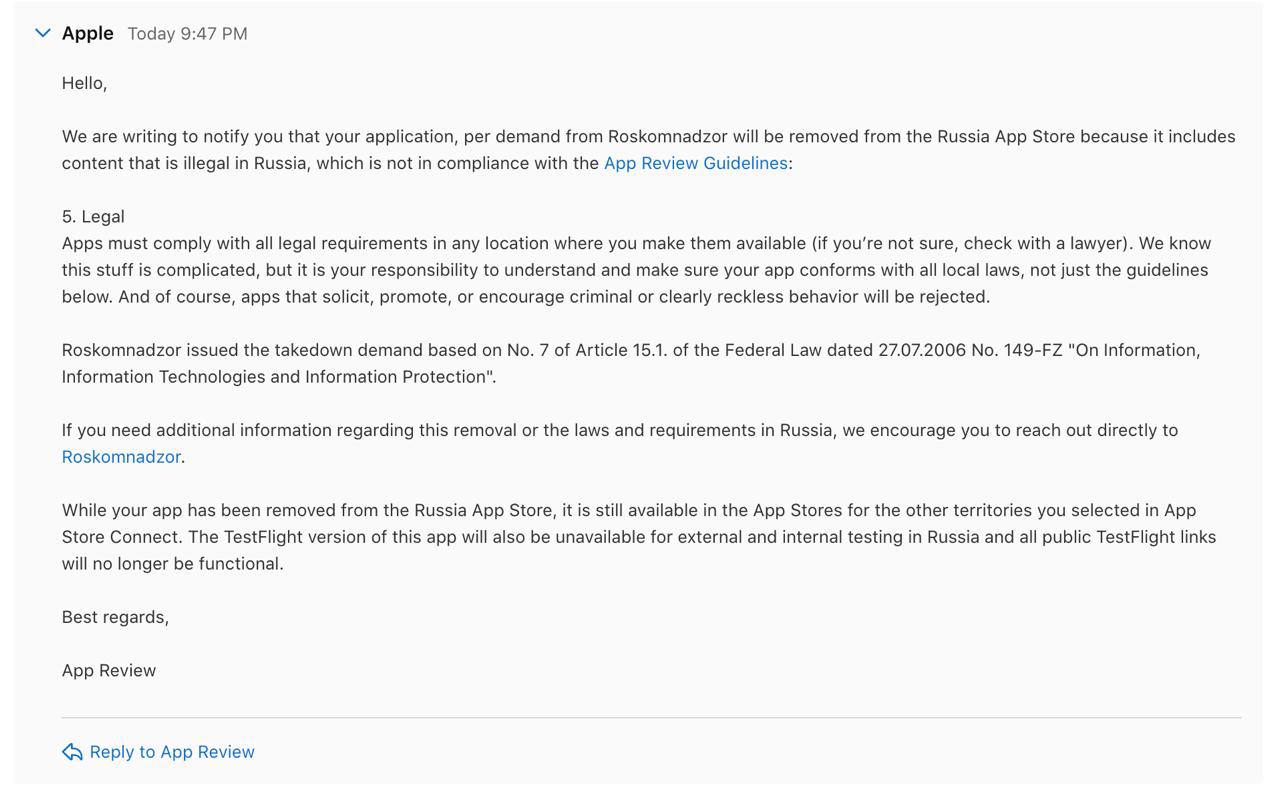This screenshot has width=1280, height=804.
Task: Select the Apple sender name label
Action: point(89,32)
